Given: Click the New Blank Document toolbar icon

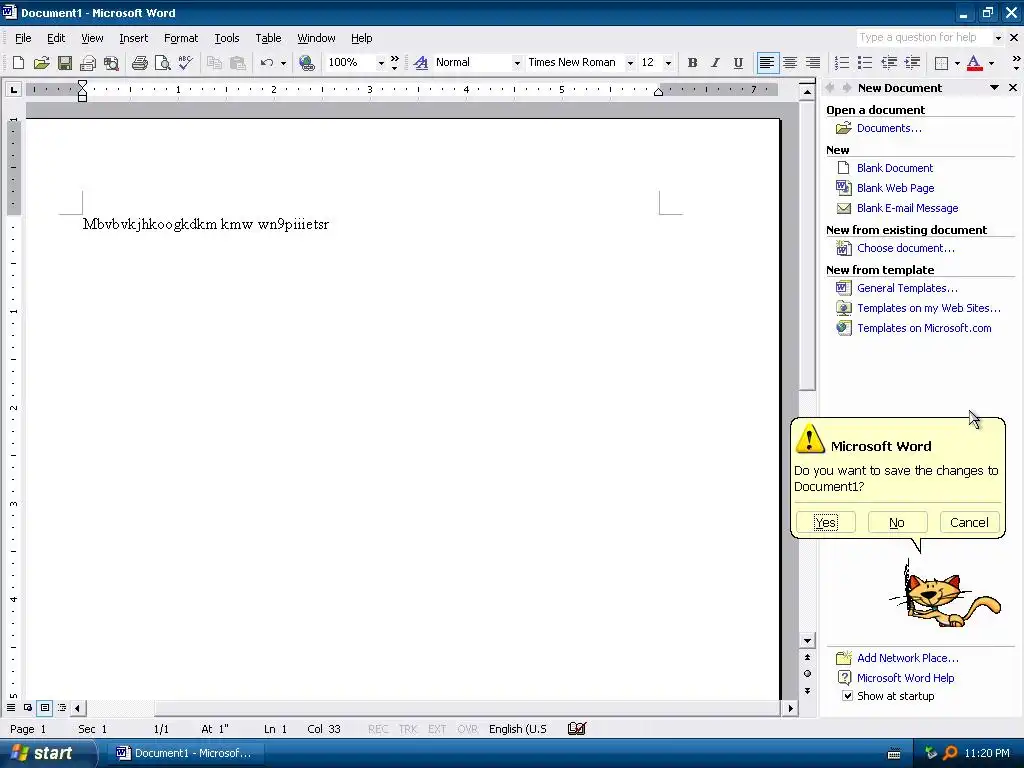Looking at the screenshot, I should pos(18,63).
